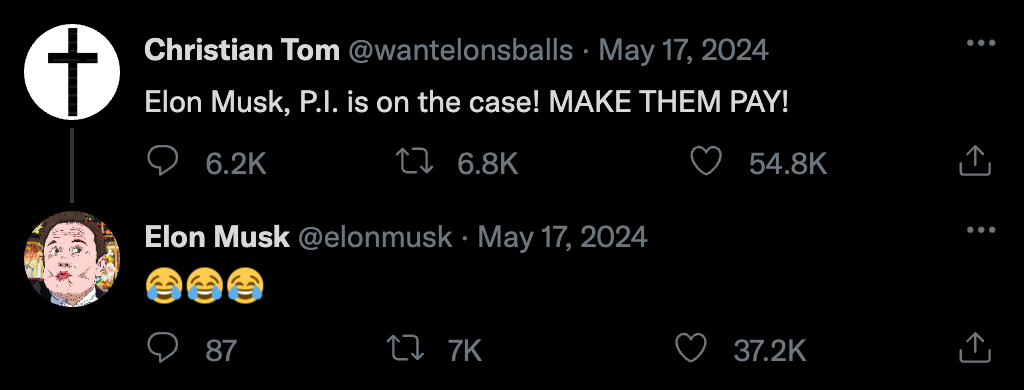The width and height of the screenshot is (1024, 390).
Task: Open Elon Musk's May 17, 2024 timestamp
Action: coord(562,236)
